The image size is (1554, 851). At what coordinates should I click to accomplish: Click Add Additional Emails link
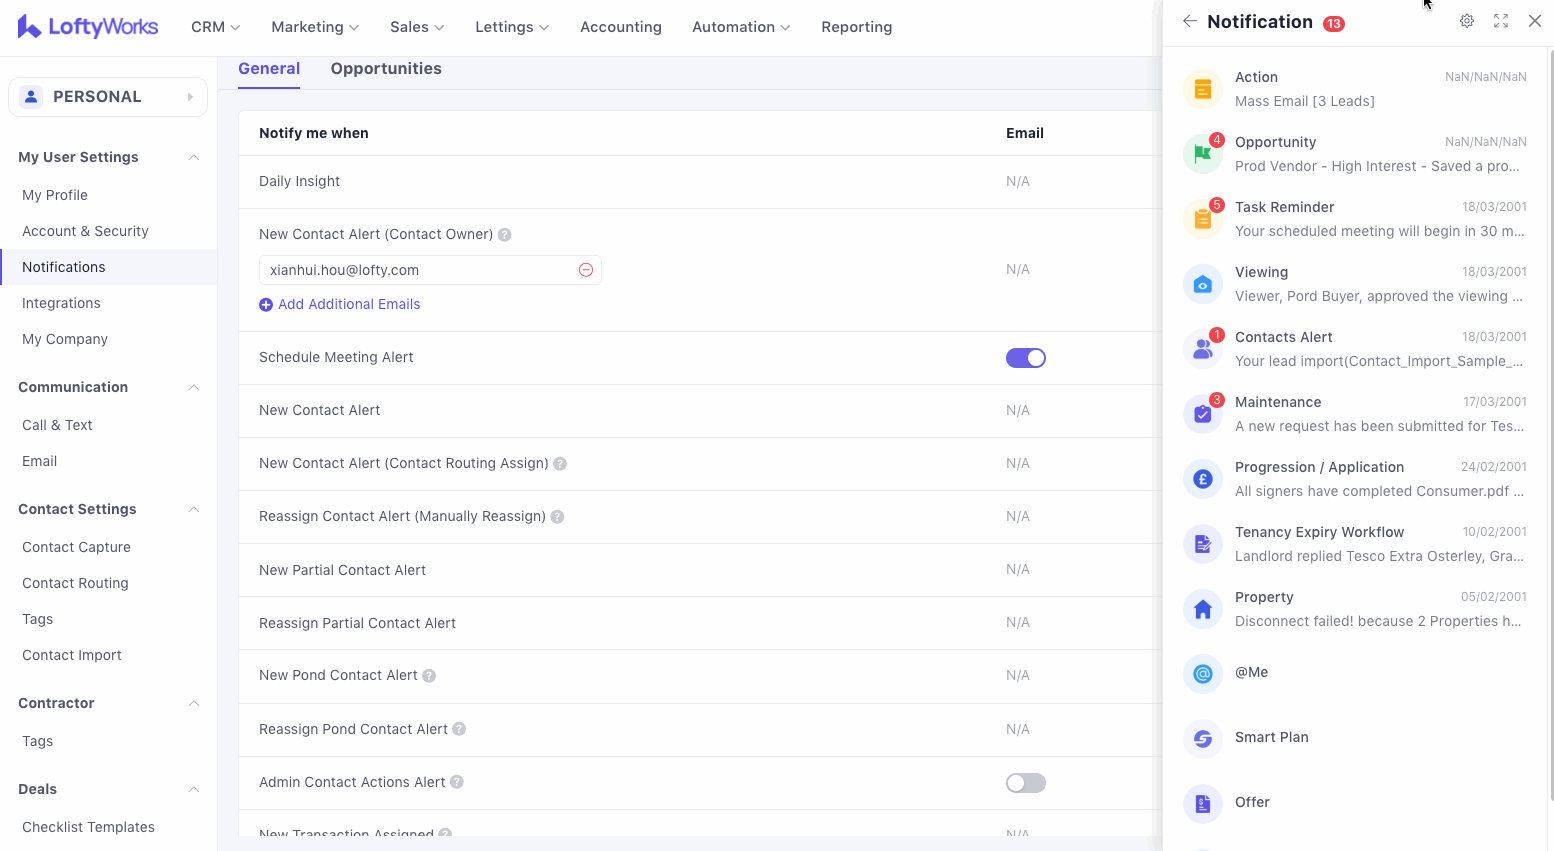click(348, 305)
